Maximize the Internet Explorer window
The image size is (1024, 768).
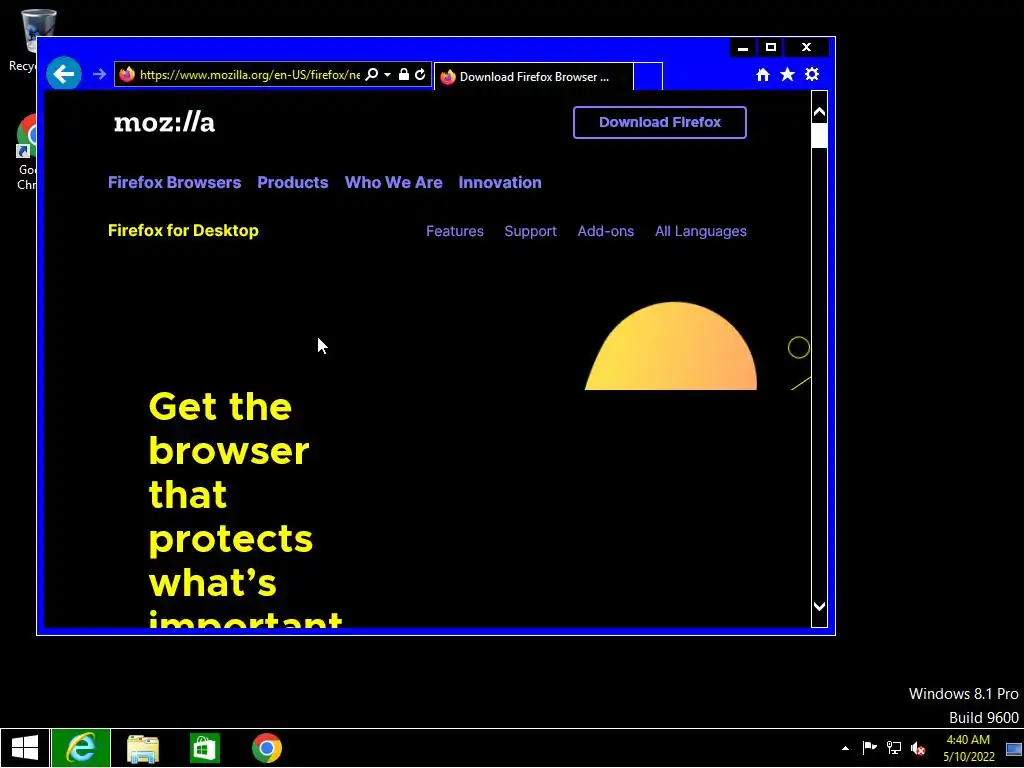[771, 47]
